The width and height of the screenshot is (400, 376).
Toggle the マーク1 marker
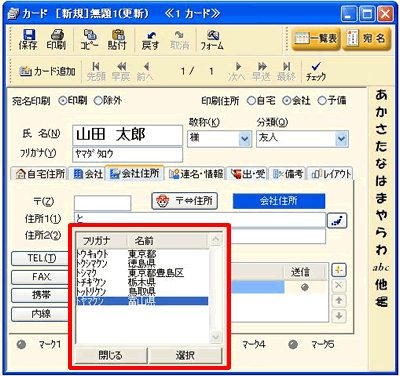[x=21, y=345]
